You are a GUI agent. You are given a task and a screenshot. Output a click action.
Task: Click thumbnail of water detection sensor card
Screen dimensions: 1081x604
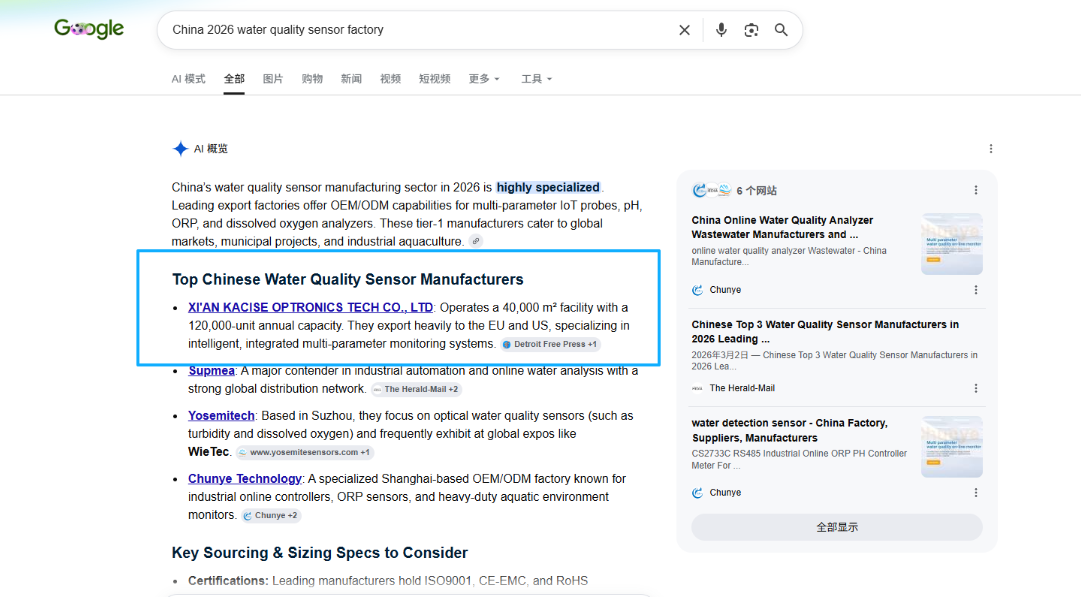pos(952,447)
